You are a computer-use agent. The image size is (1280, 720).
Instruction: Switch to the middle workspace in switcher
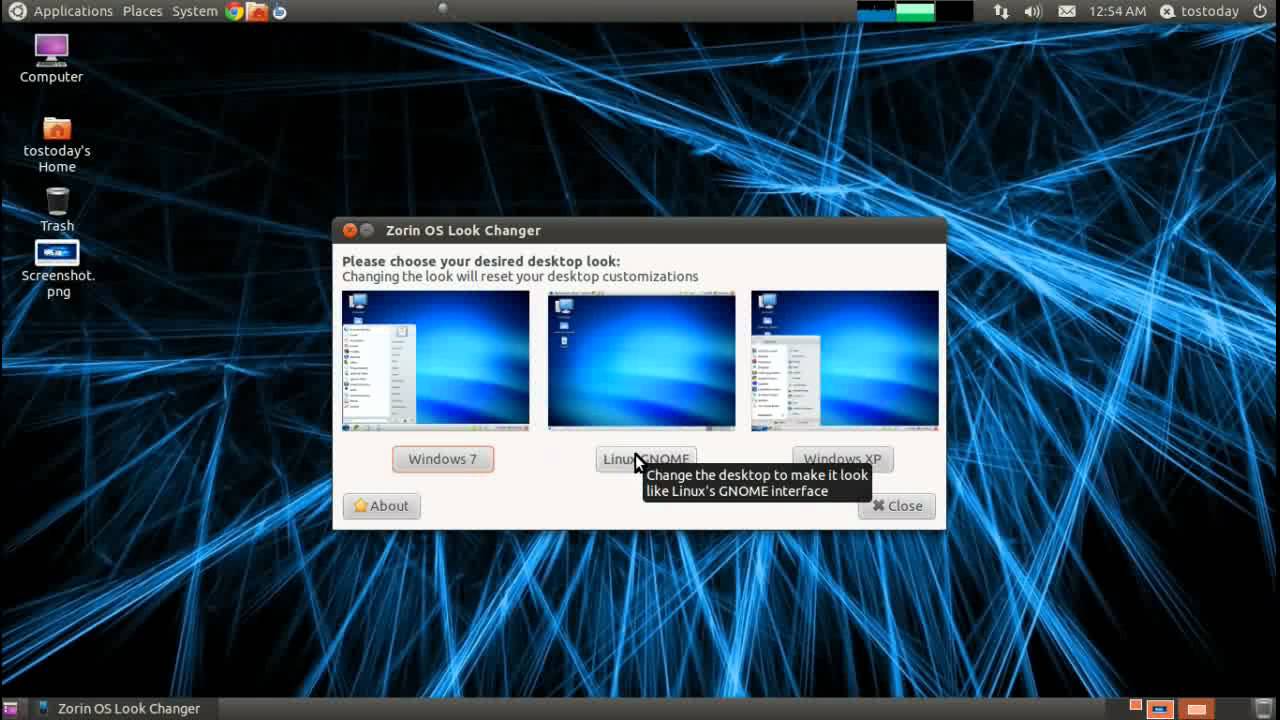(x=1160, y=709)
